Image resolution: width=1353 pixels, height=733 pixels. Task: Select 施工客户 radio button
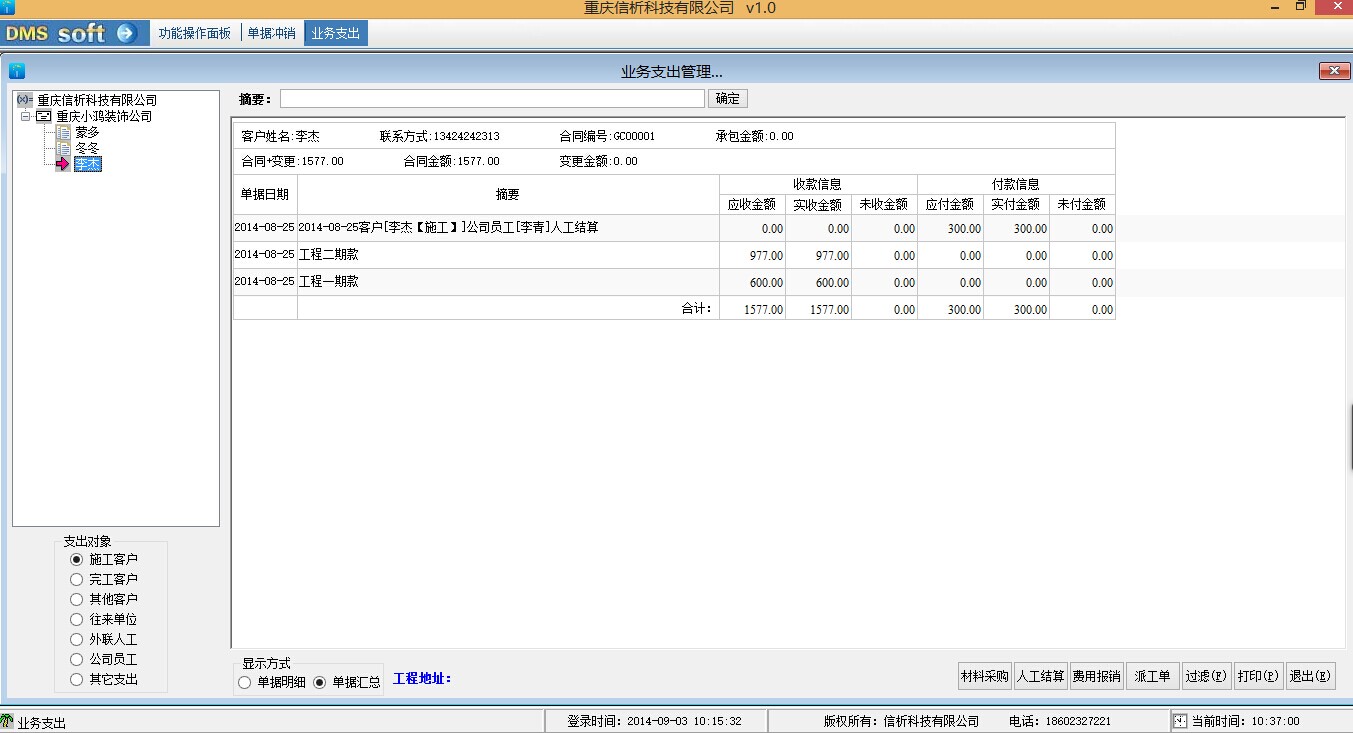point(76,559)
